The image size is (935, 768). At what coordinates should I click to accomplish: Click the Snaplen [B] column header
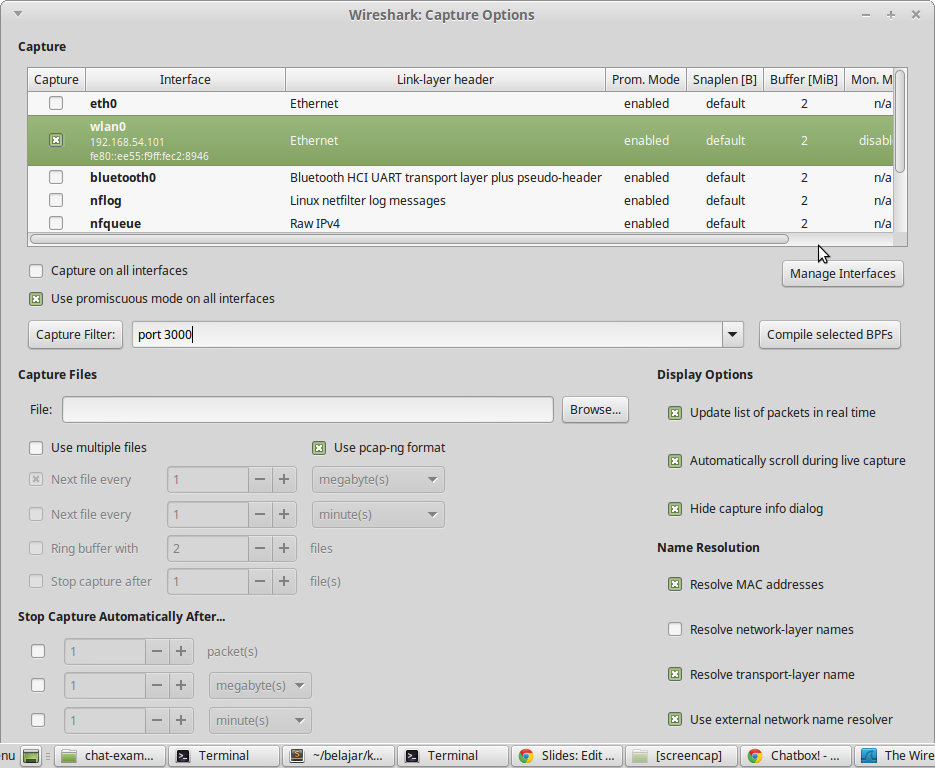tap(725, 79)
